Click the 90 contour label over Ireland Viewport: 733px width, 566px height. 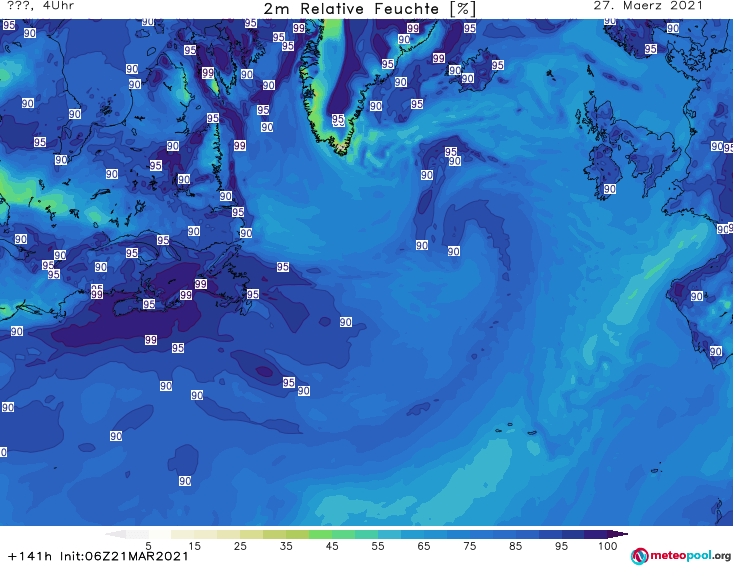click(610, 189)
